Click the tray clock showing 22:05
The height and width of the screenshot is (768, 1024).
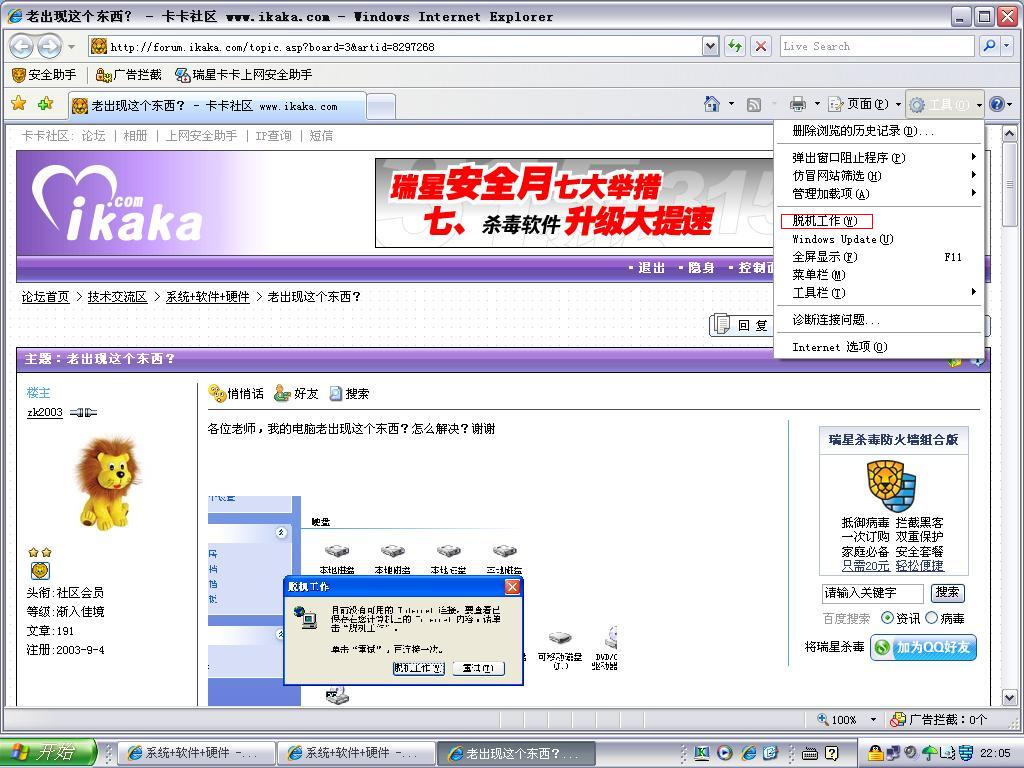click(995, 753)
